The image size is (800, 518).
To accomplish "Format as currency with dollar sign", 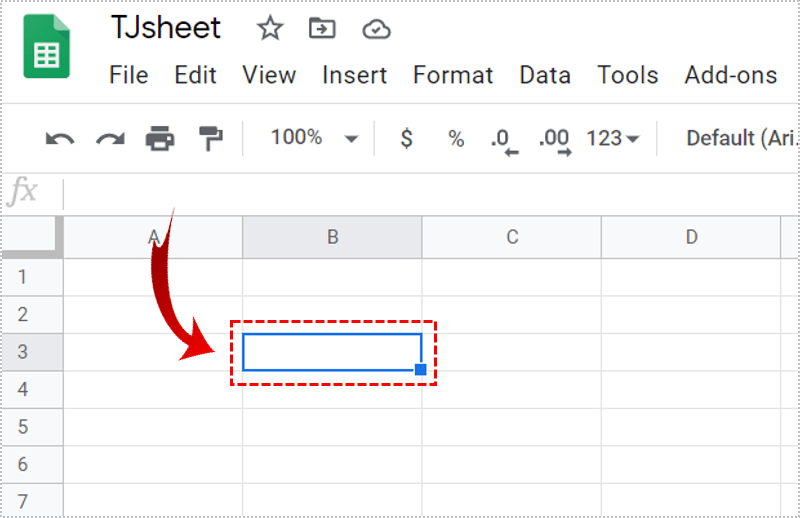I will [406, 139].
